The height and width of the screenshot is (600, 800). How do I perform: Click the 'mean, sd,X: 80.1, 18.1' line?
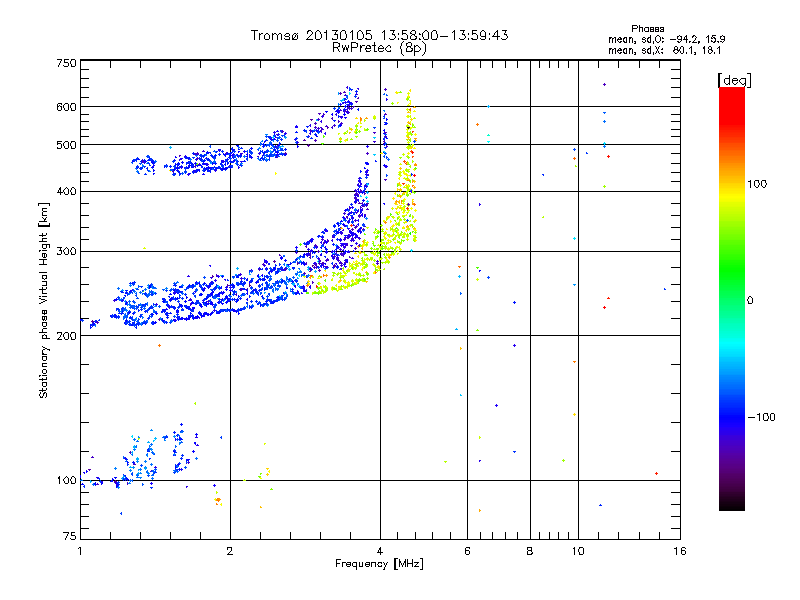664,50
